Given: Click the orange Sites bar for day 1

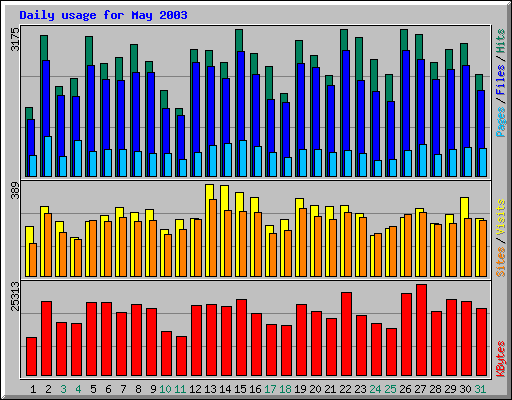Looking at the screenshot, I should [33, 260].
